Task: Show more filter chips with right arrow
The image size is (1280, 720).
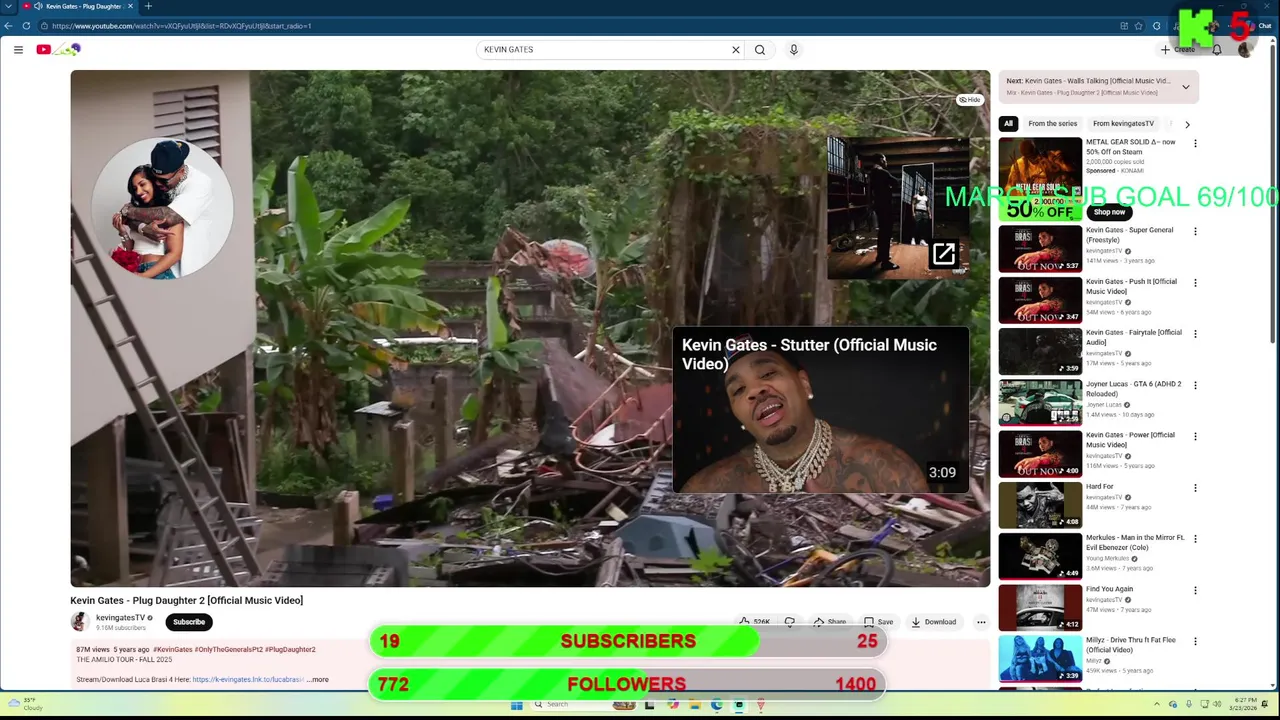Action: [x=1187, y=125]
